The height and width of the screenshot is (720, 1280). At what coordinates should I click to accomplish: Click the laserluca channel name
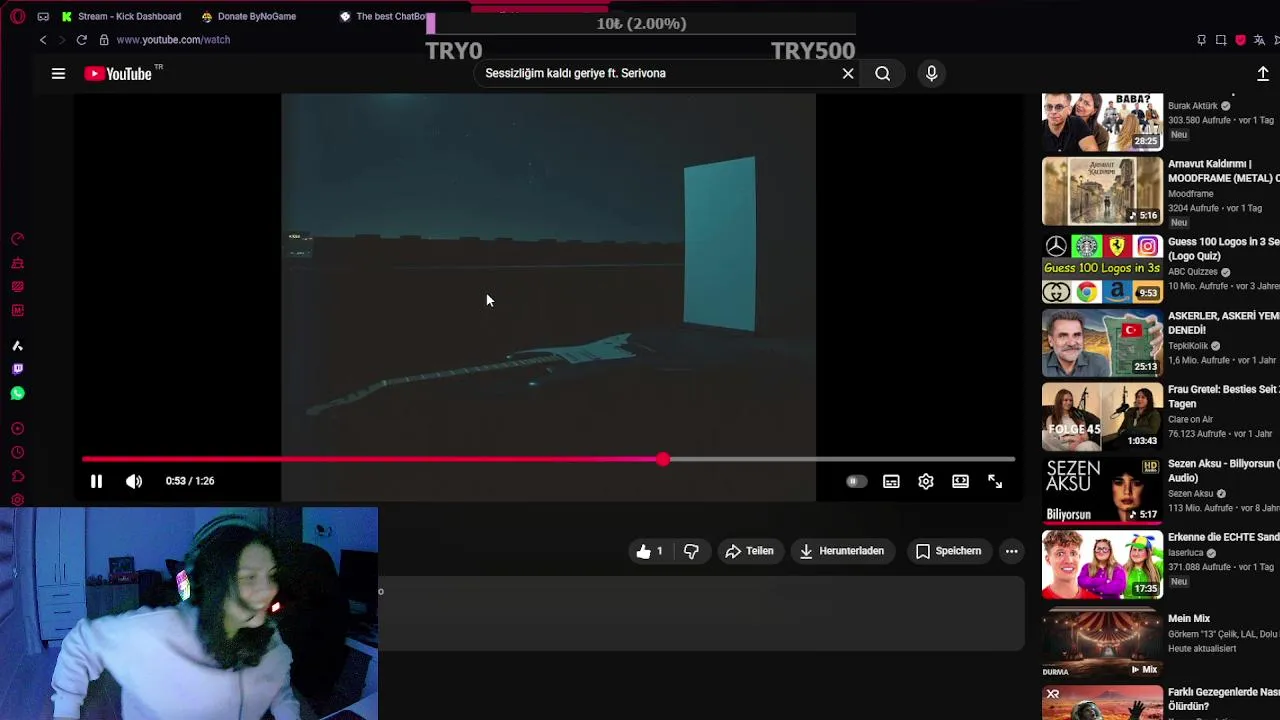tap(1187, 553)
